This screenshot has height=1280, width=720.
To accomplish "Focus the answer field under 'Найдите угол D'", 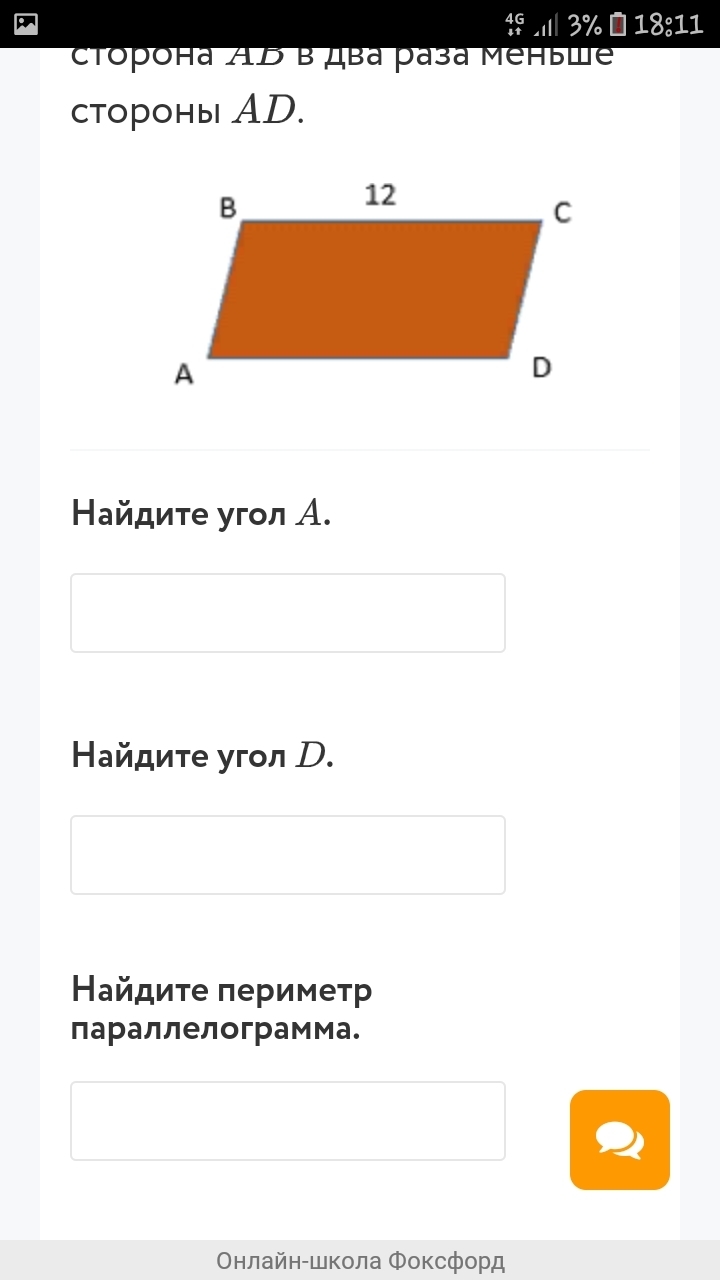I will click(x=288, y=855).
